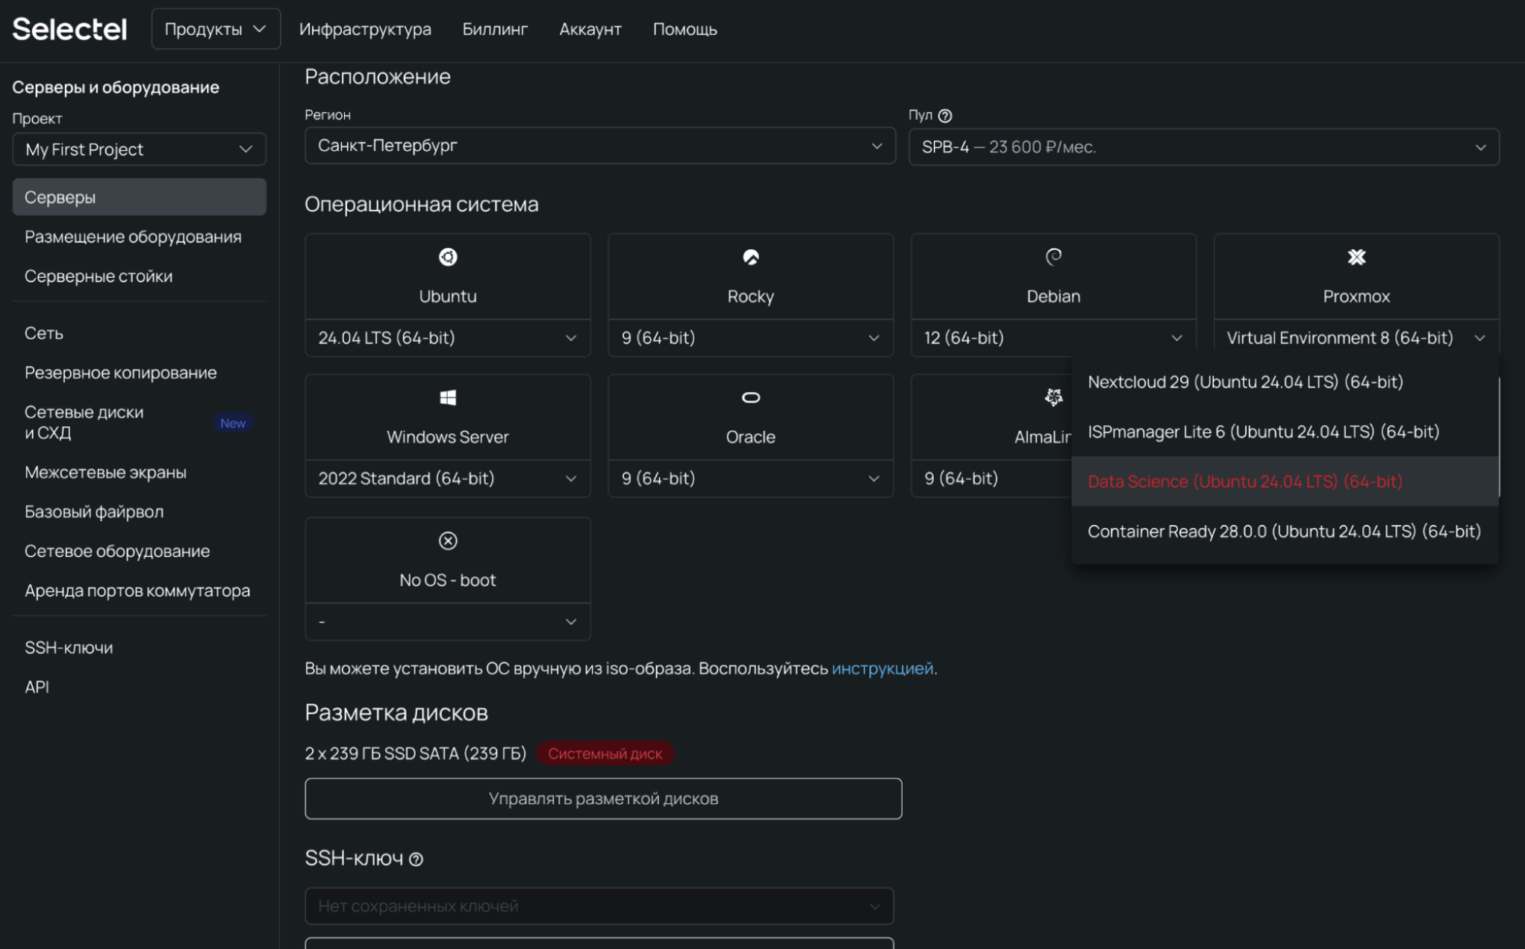
Task: Click the Rocky Linux logo icon
Action: [x=750, y=257]
